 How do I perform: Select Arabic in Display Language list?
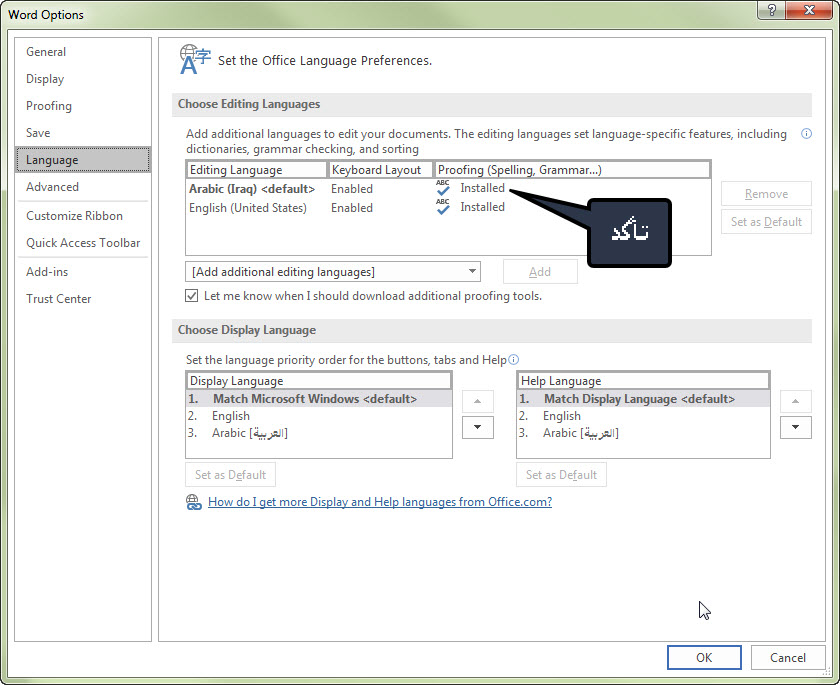319,433
